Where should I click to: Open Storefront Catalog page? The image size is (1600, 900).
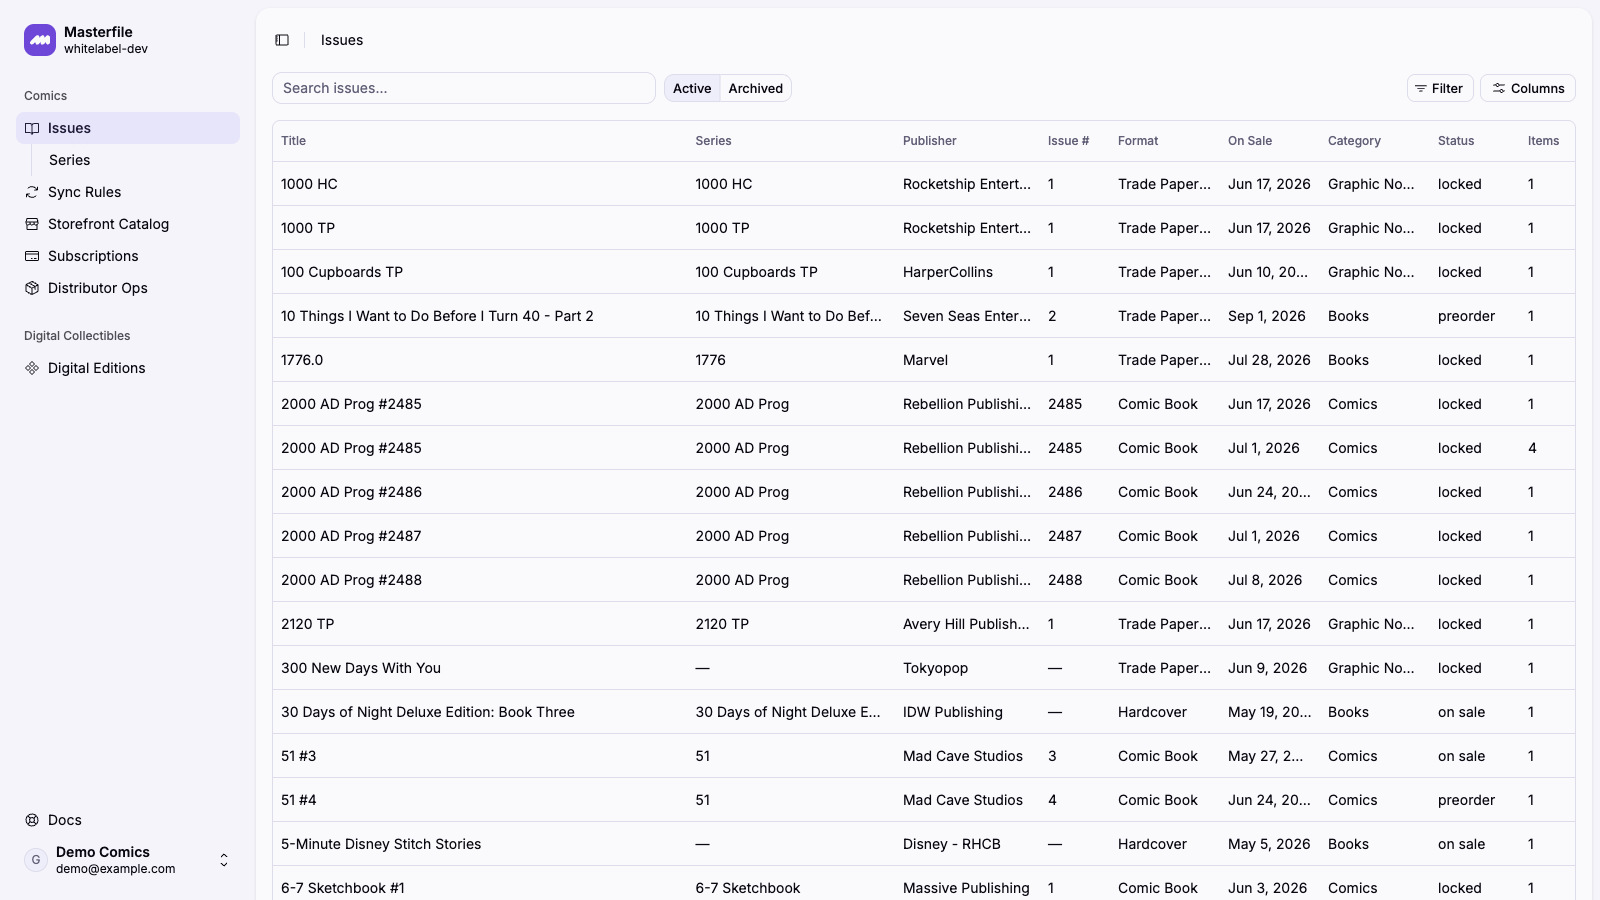pyautogui.click(x=128, y=224)
